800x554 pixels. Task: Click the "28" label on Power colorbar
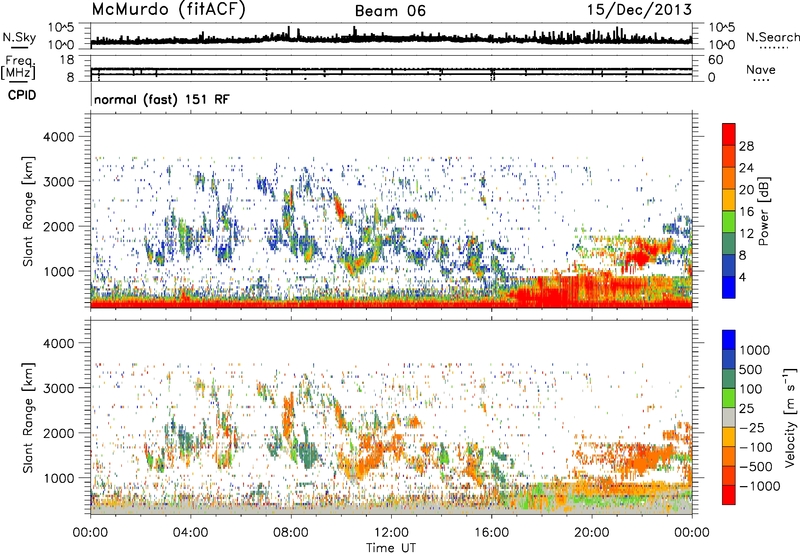pos(746,146)
